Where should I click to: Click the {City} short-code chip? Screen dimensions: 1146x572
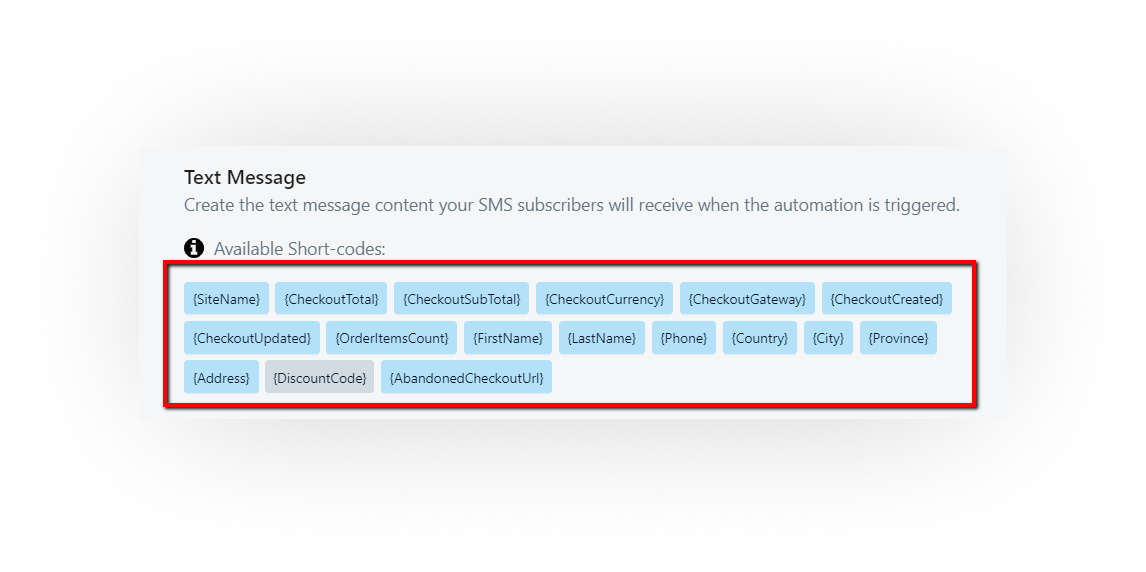coord(829,338)
